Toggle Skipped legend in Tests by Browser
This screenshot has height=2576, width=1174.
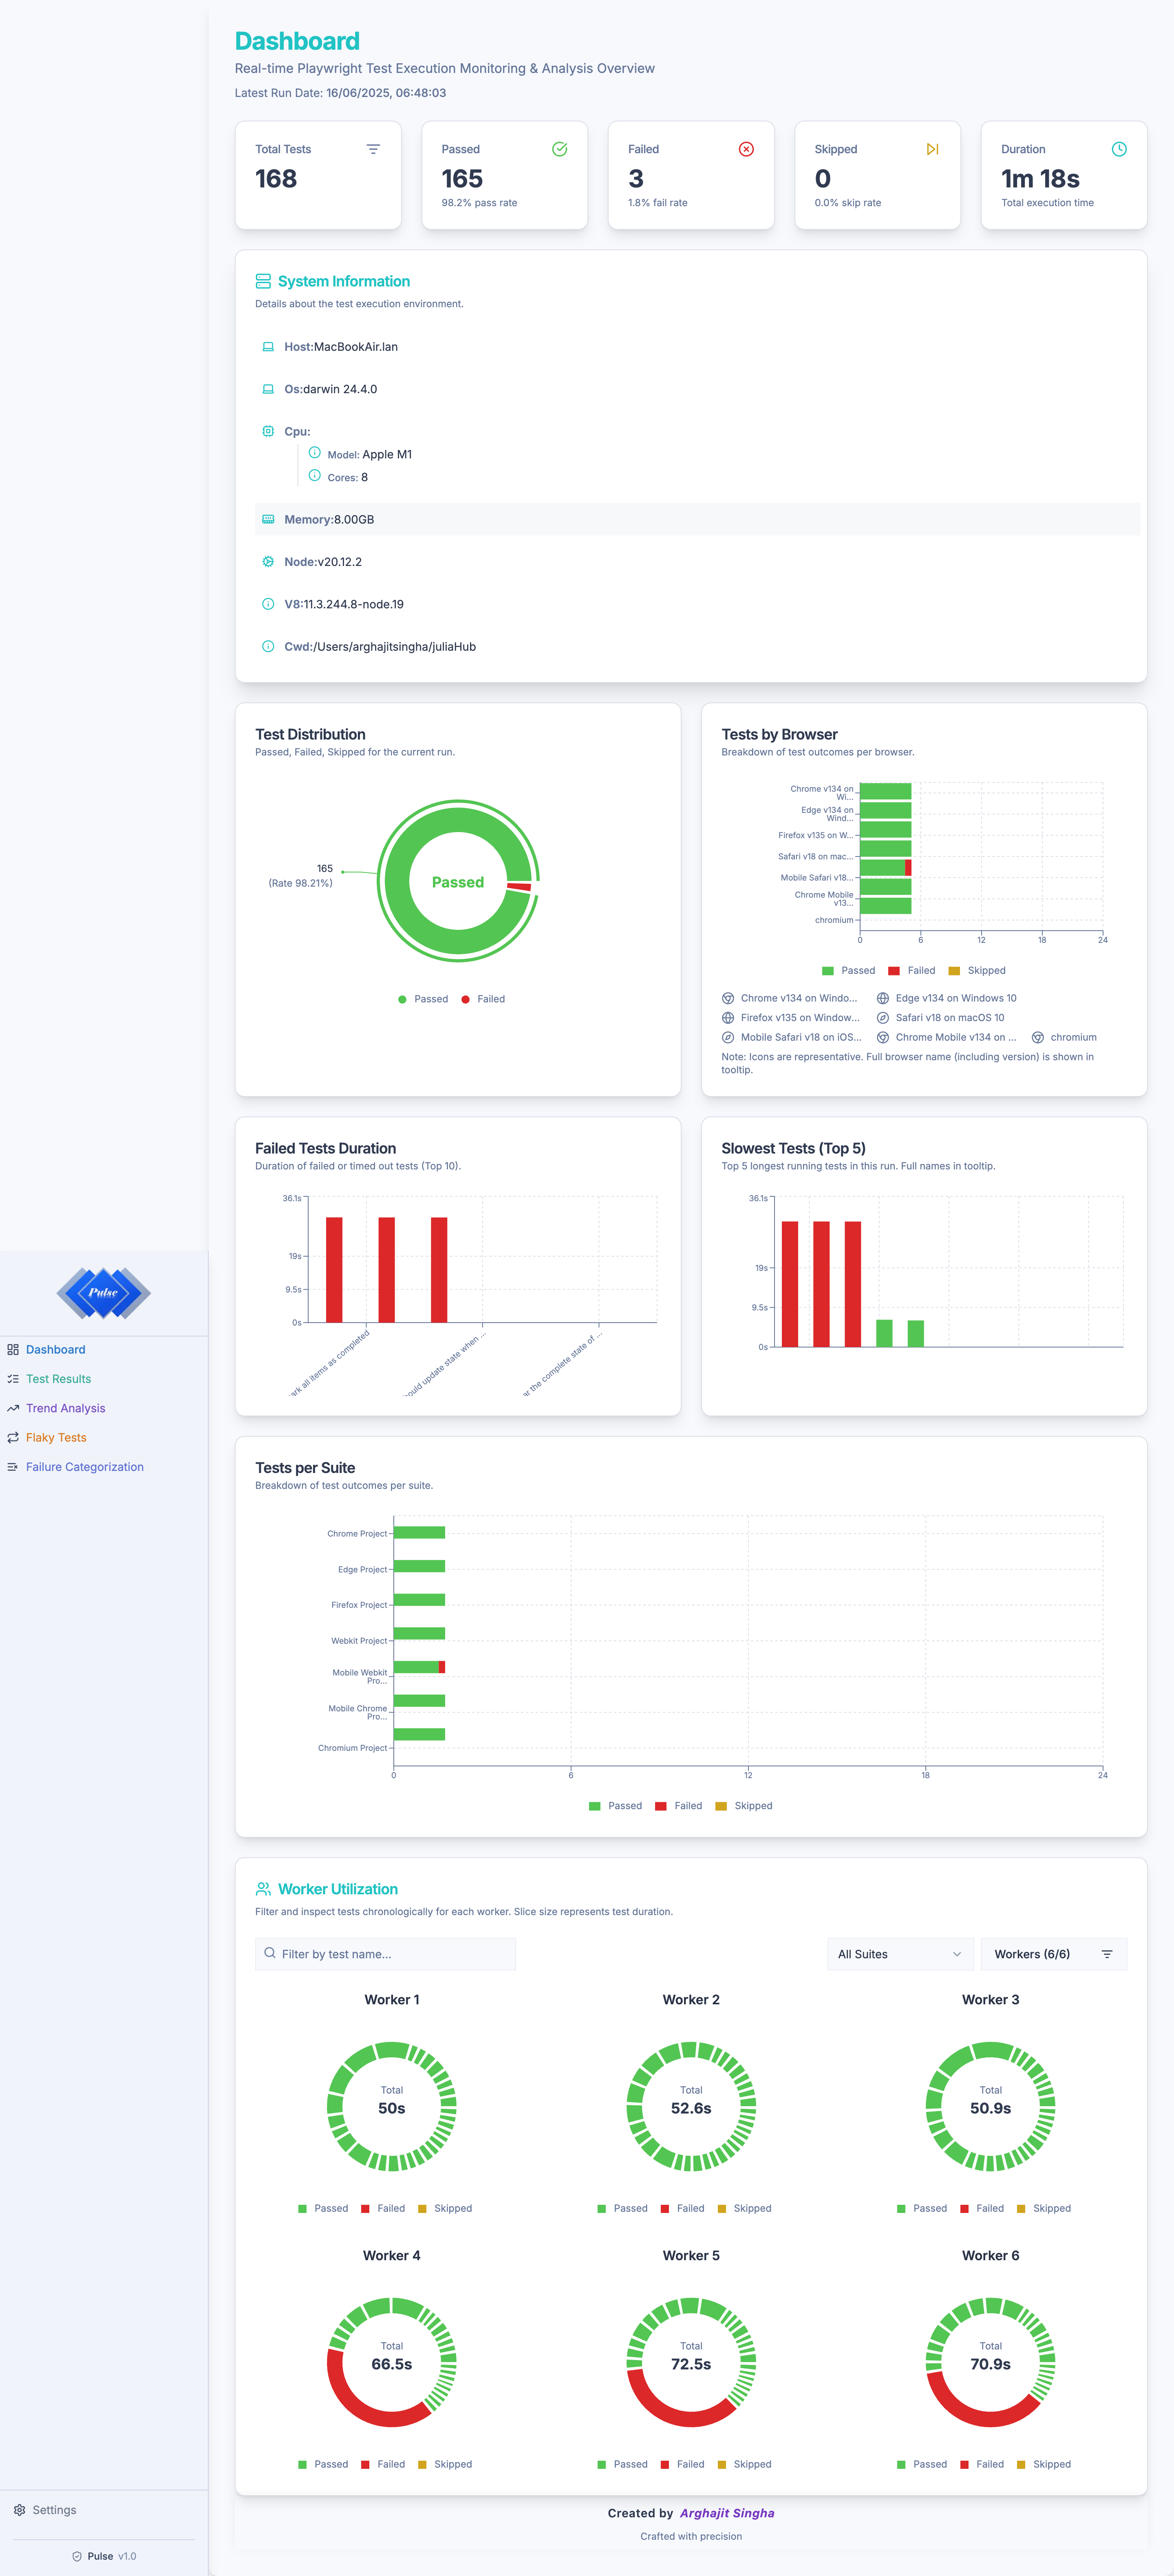pyautogui.click(x=977, y=970)
